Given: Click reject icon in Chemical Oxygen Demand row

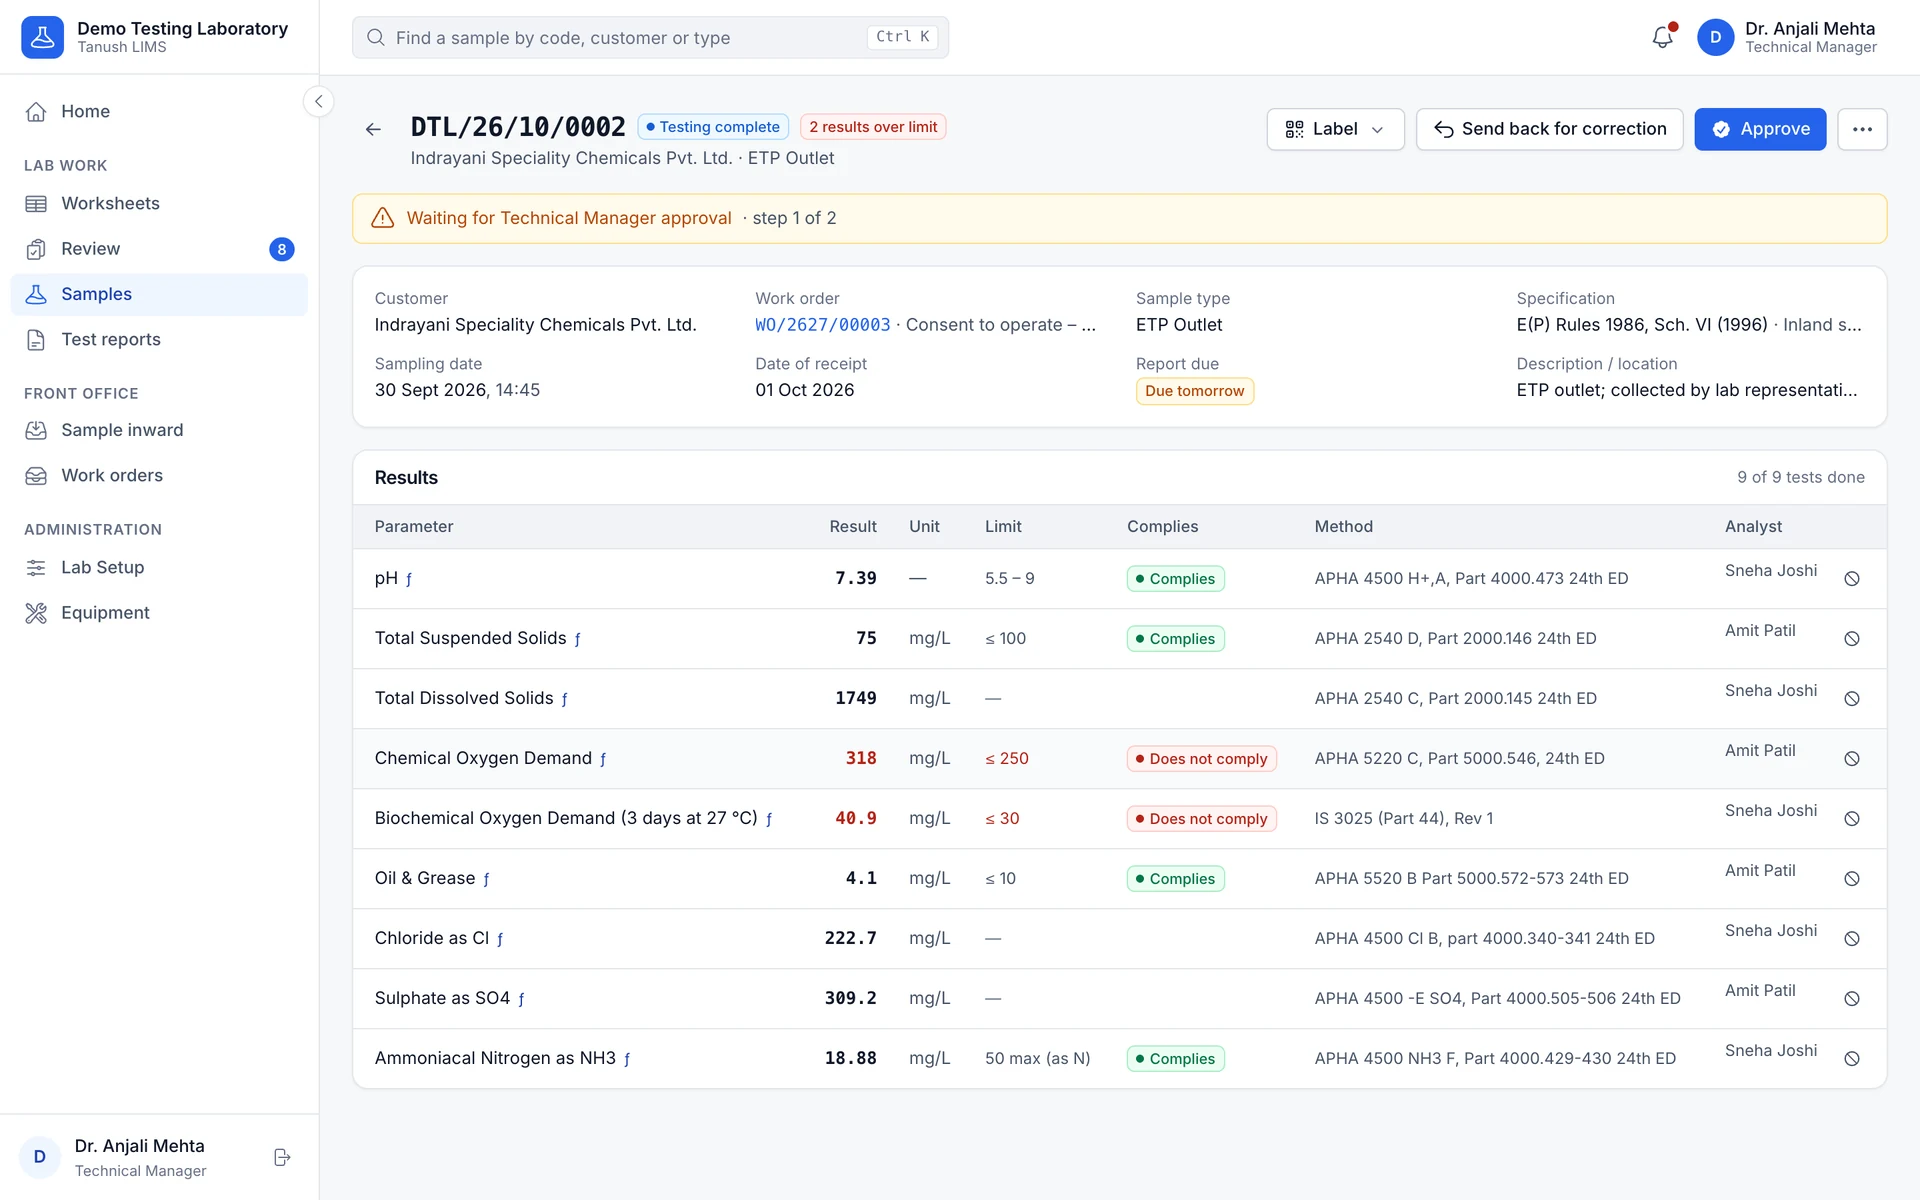Looking at the screenshot, I should coord(1851,759).
